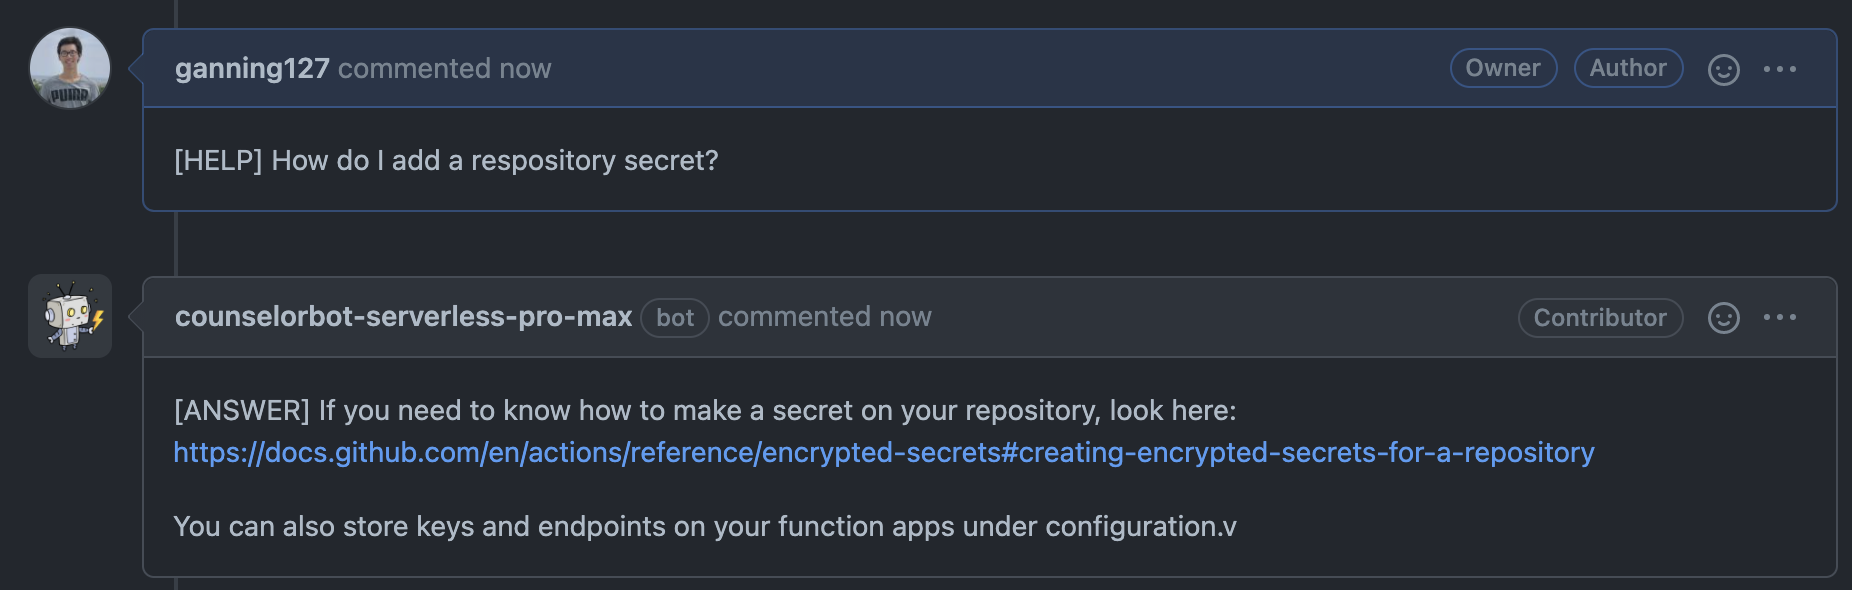Viewport: 1852px width, 590px height.
Task: Open ganning127 username link
Action: (252, 68)
